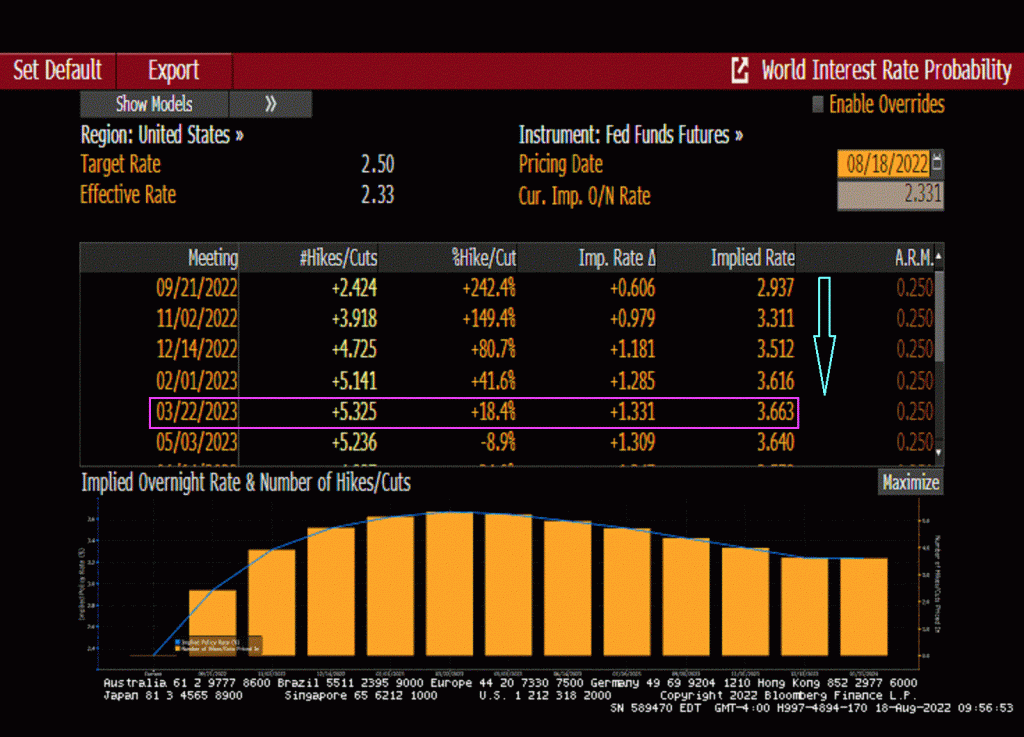
Task: Select the 03/22/2023 meeting row
Action: point(473,412)
